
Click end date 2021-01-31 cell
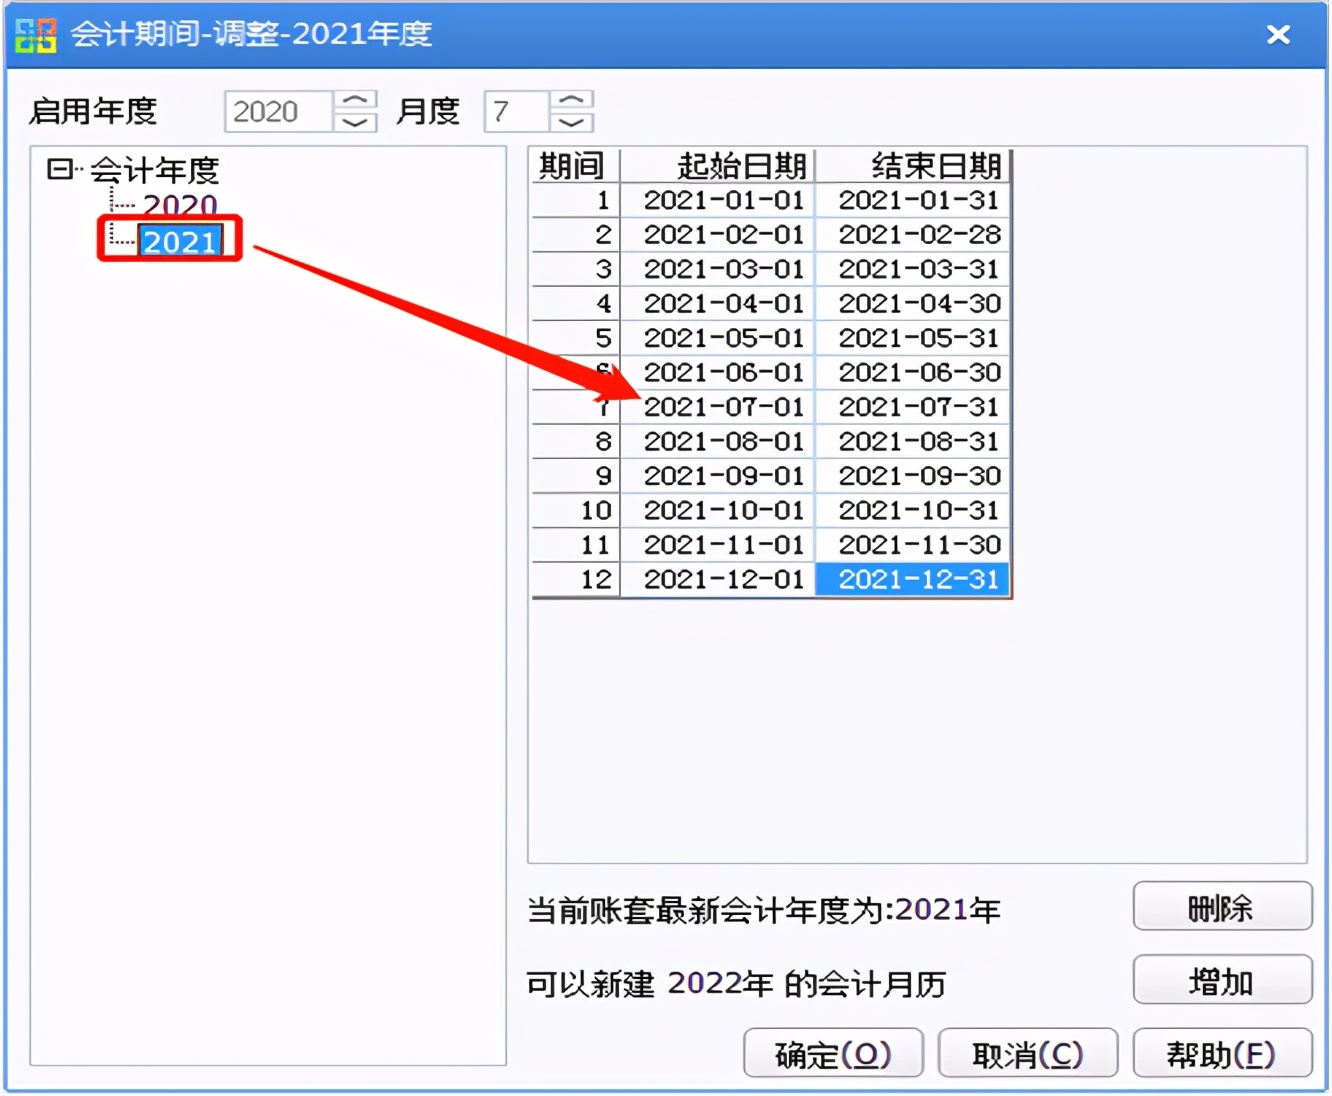[x=913, y=200]
